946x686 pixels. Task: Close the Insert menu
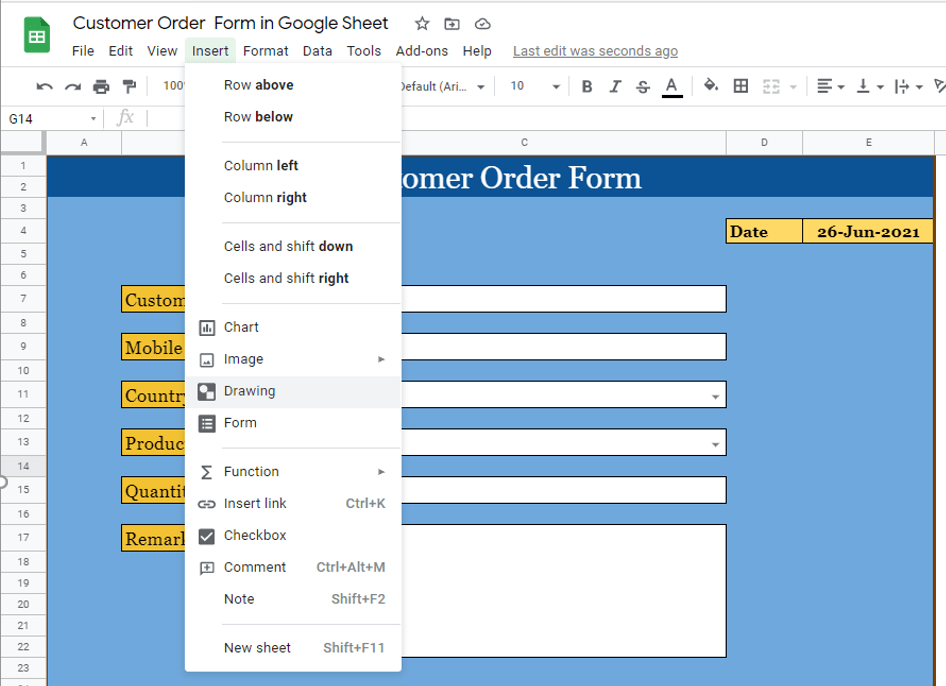click(210, 51)
